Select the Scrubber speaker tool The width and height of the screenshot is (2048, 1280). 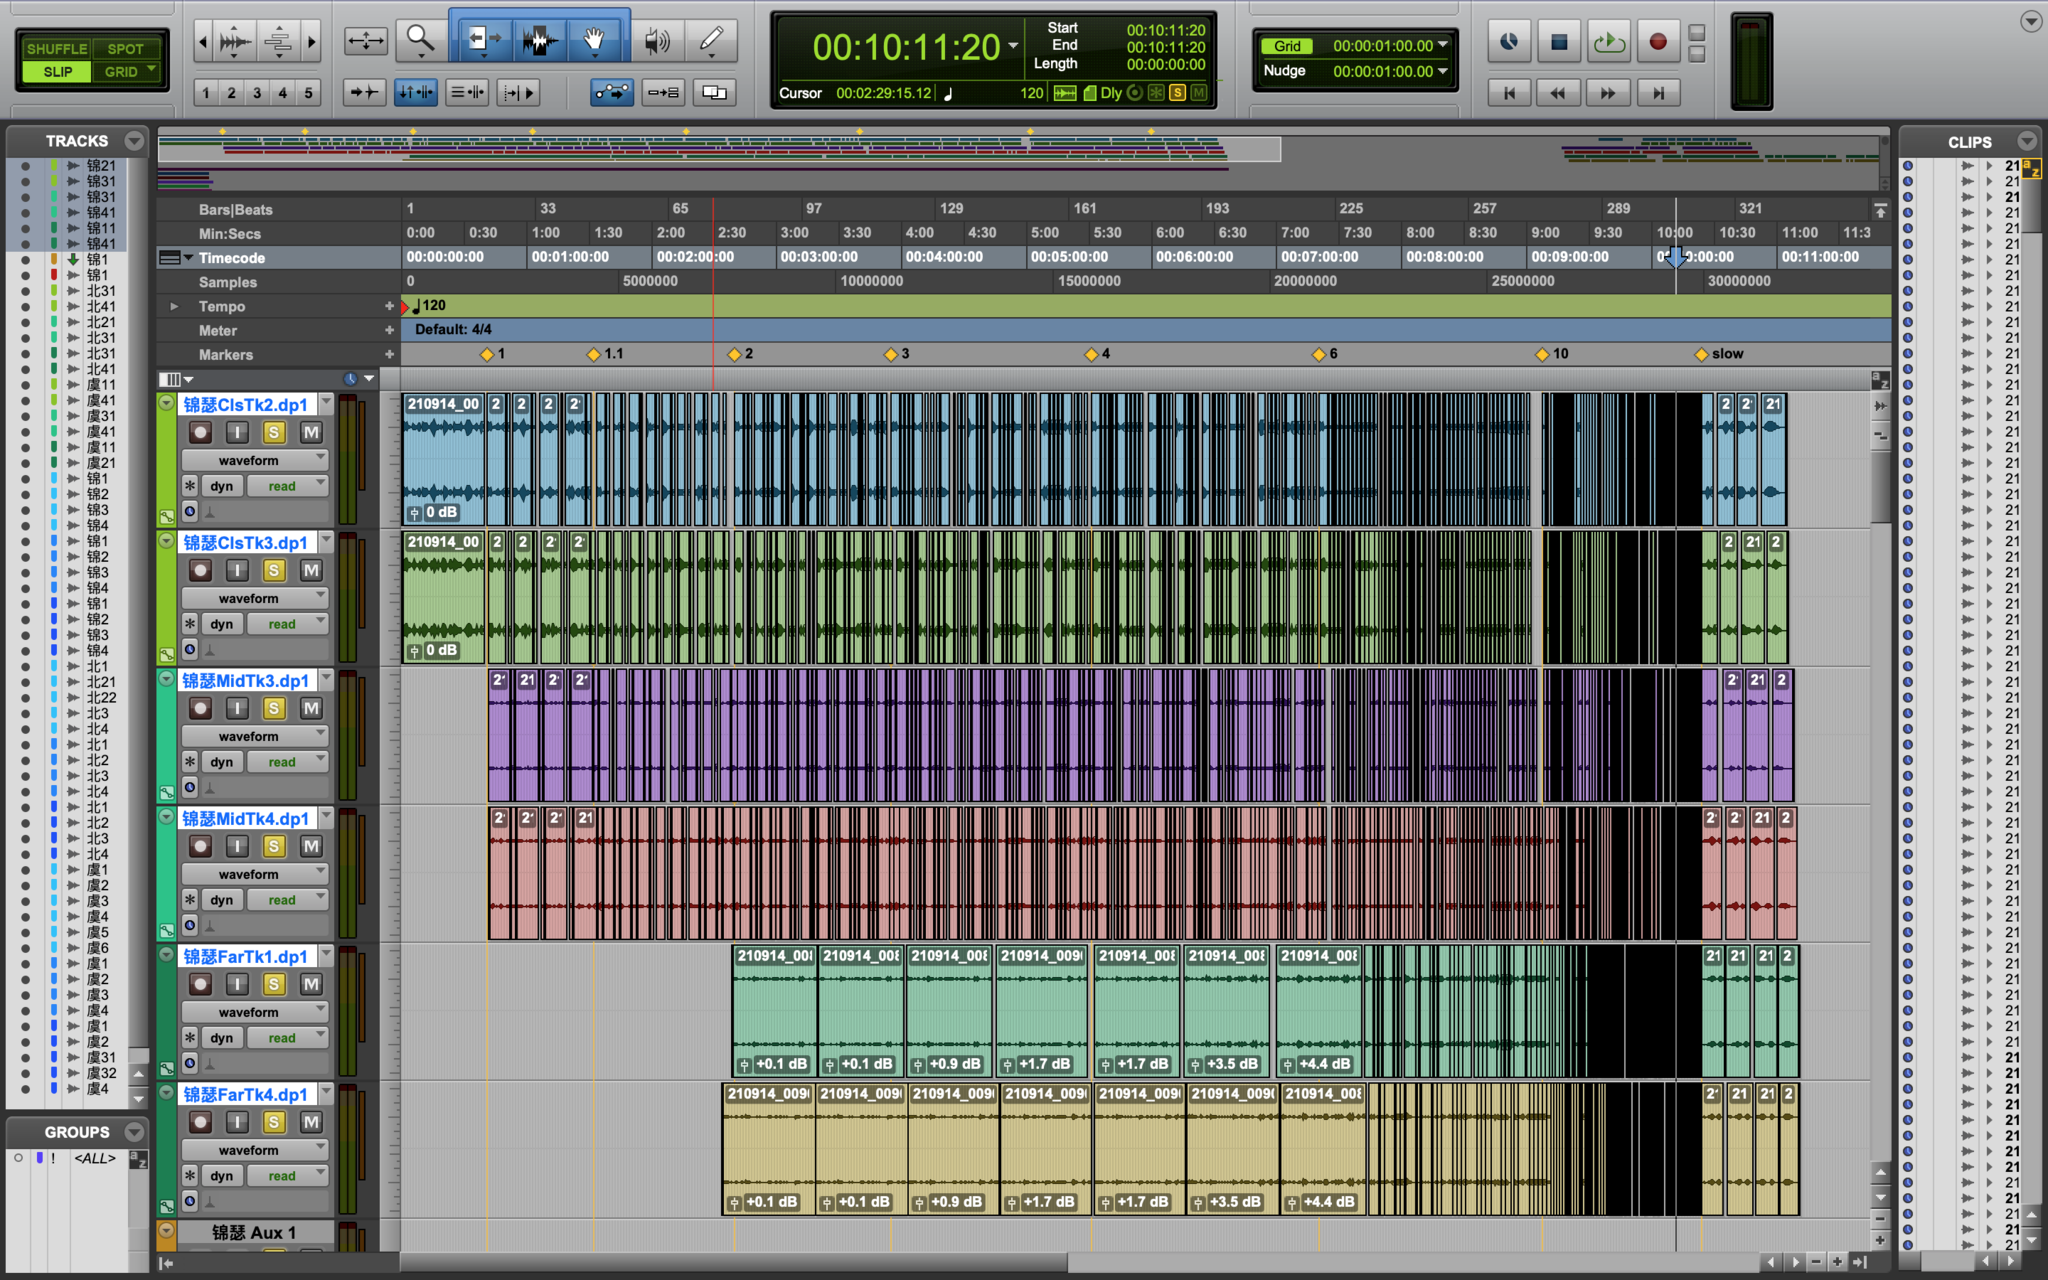tap(656, 40)
